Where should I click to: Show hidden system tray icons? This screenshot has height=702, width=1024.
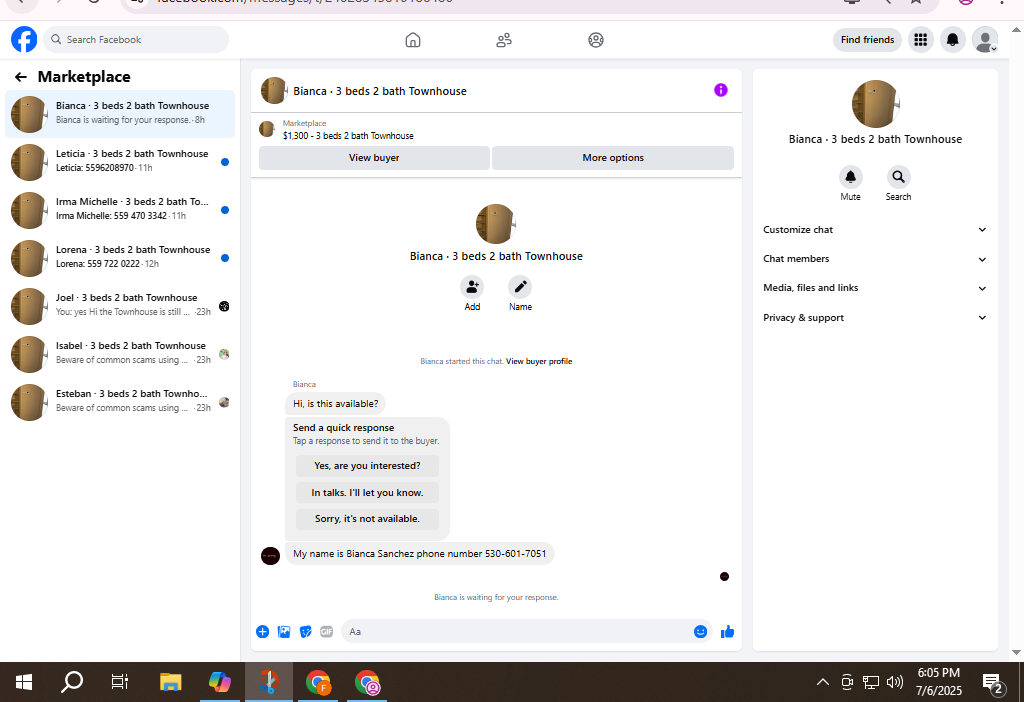click(x=823, y=682)
